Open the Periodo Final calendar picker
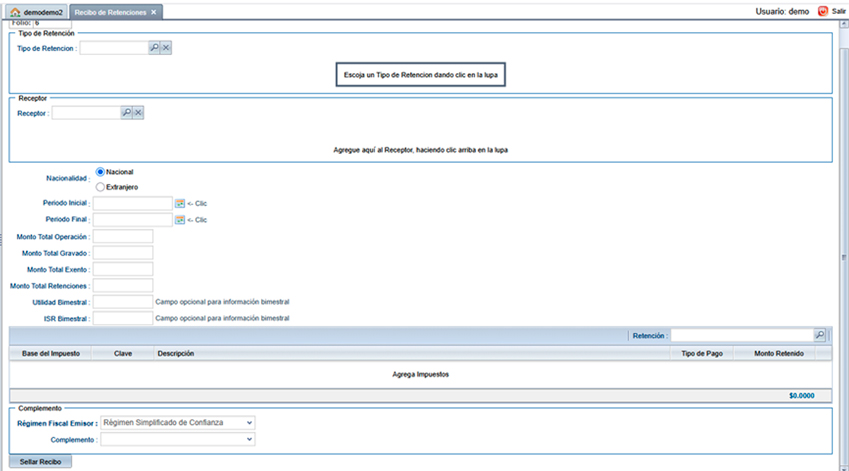The image size is (849, 471). pyautogui.click(x=180, y=219)
